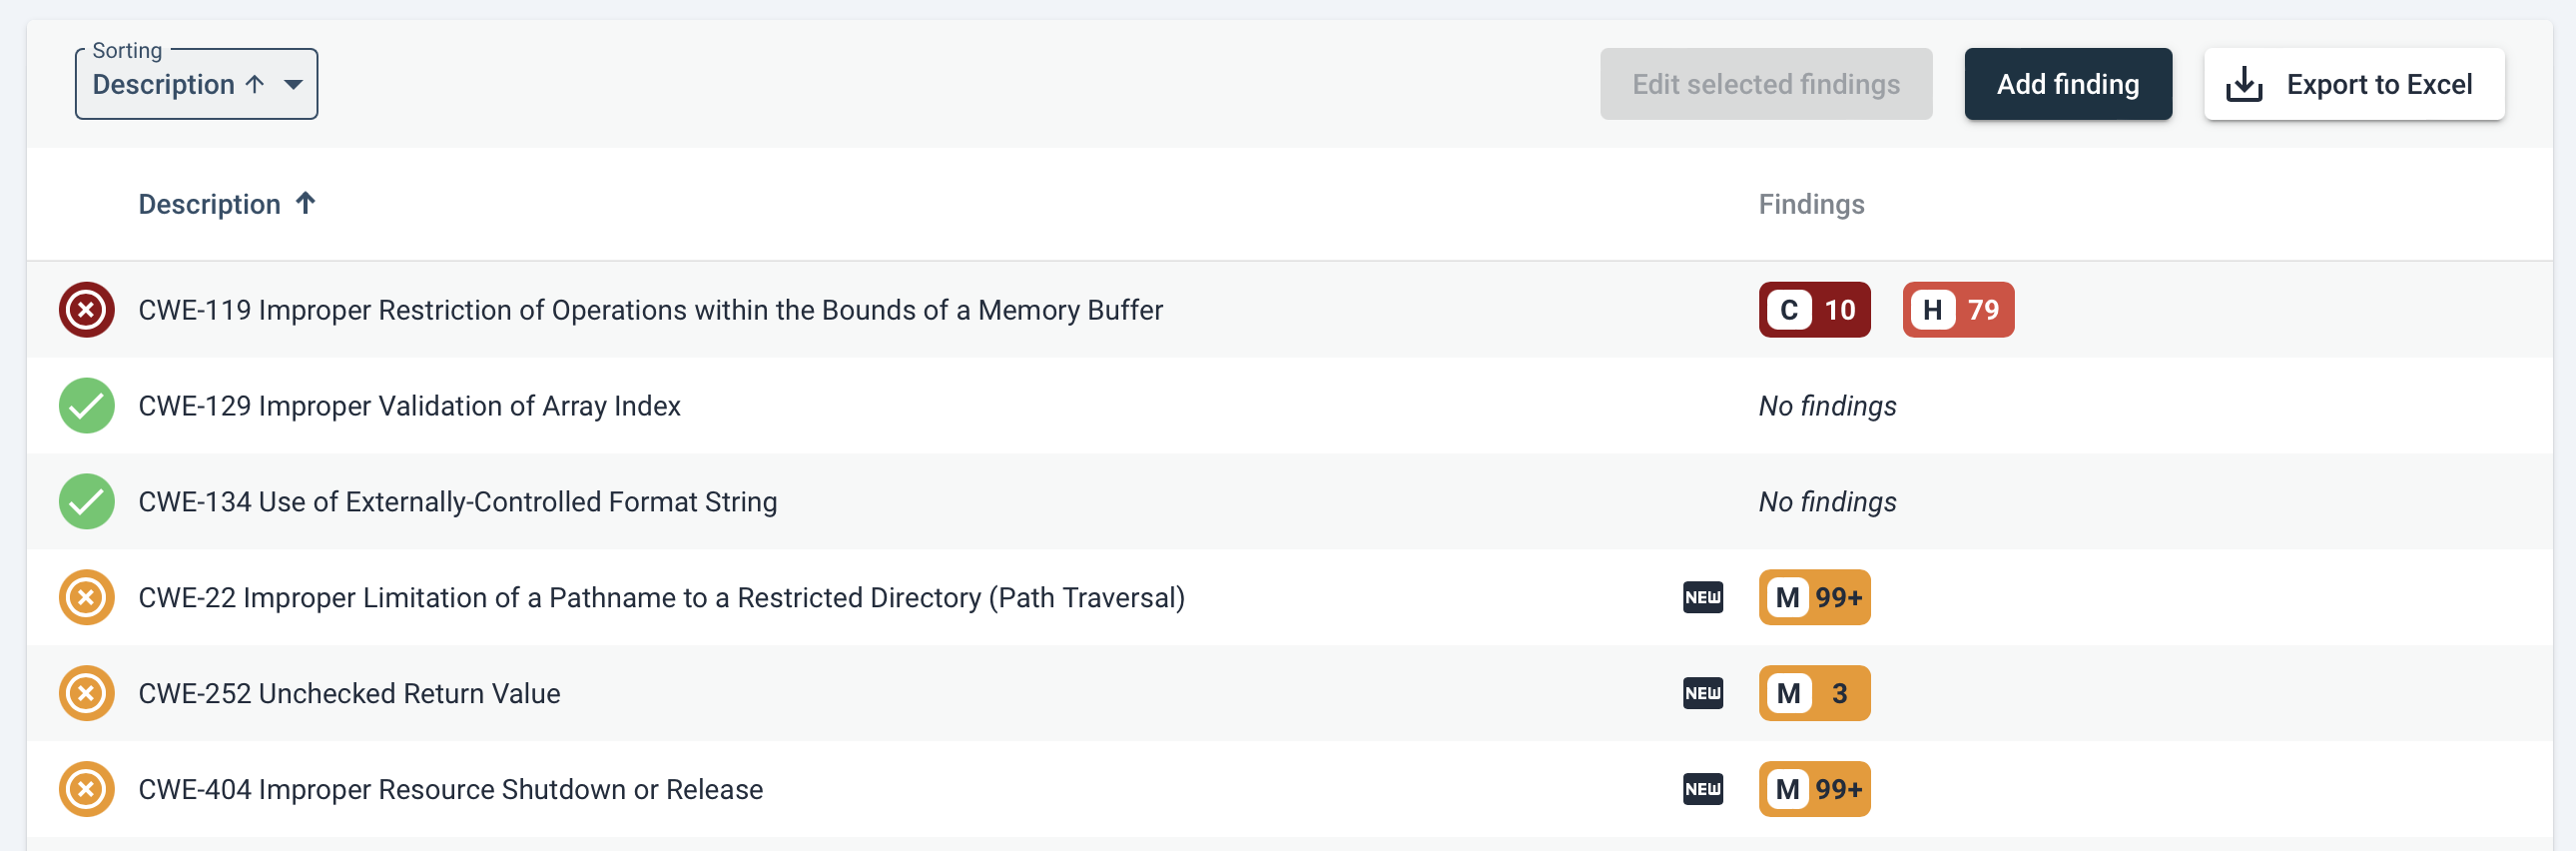Toggle sort direction on Description column header
2576x851 pixels.
coord(227,204)
